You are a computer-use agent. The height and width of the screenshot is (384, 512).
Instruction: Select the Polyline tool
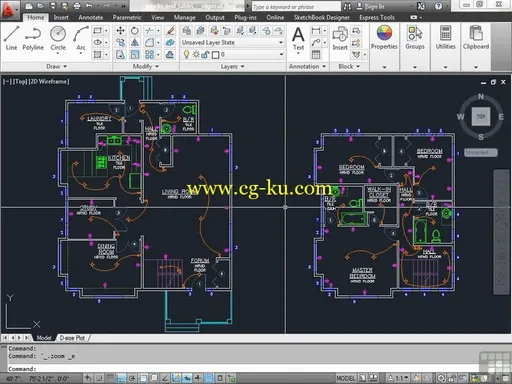[x=33, y=38]
